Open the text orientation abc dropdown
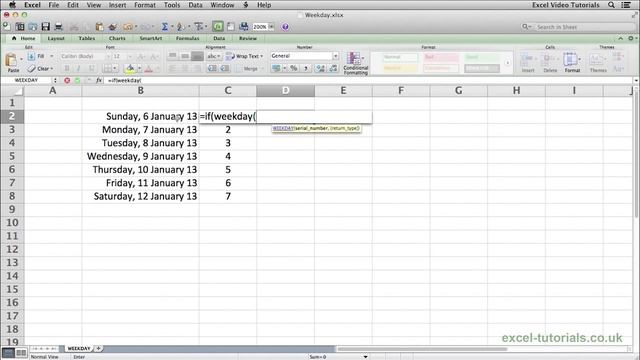This screenshot has width=640, height=360. pyautogui.click(x=213, y=56)
